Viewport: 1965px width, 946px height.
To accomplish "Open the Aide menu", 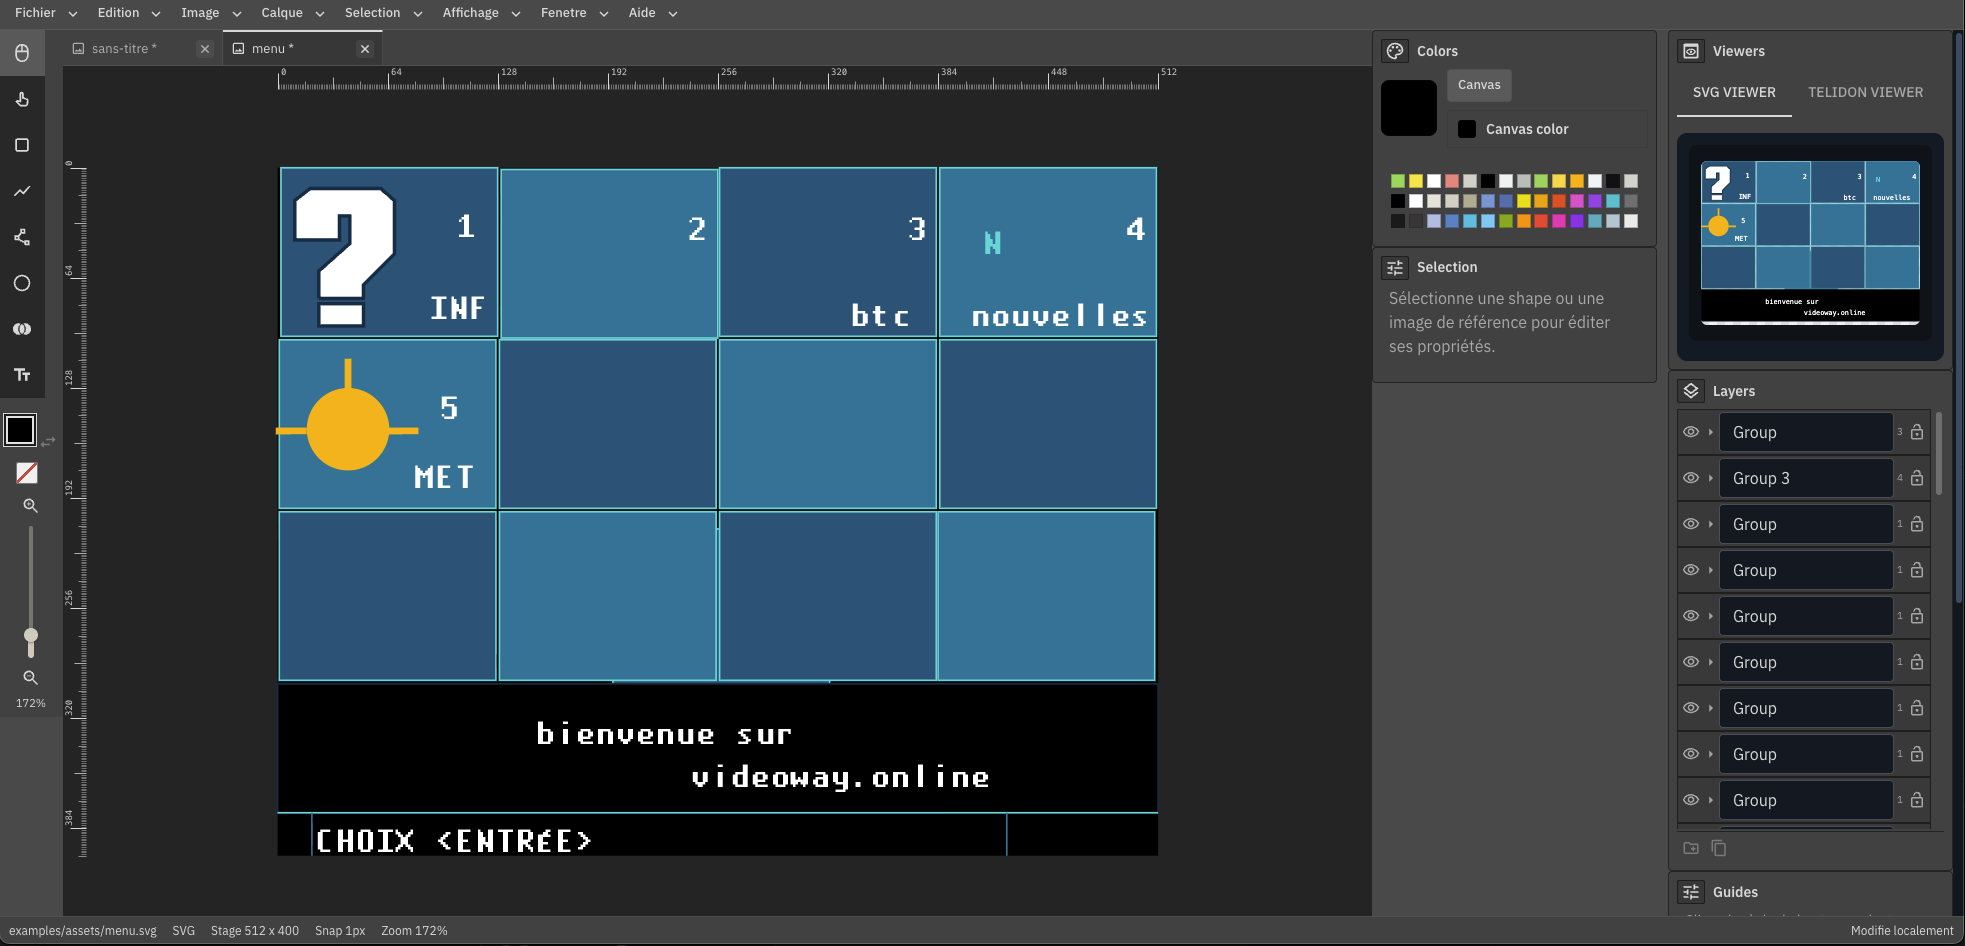I will 652,13.
